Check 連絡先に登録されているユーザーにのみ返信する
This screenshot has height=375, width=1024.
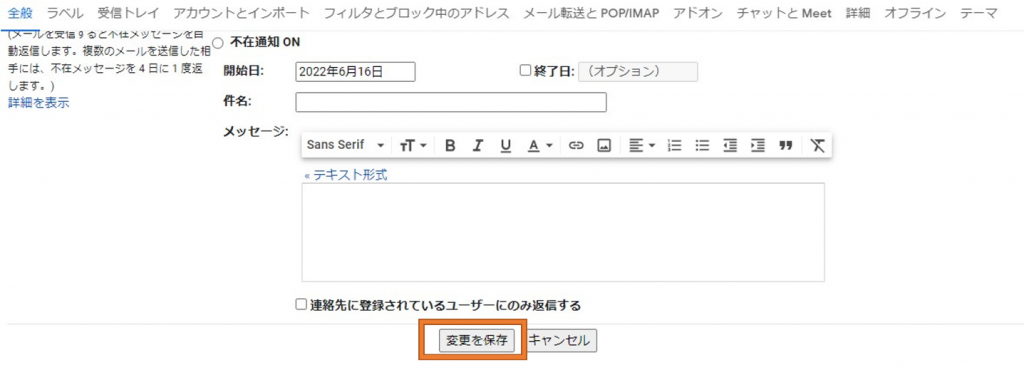click(x=300, y=304)
